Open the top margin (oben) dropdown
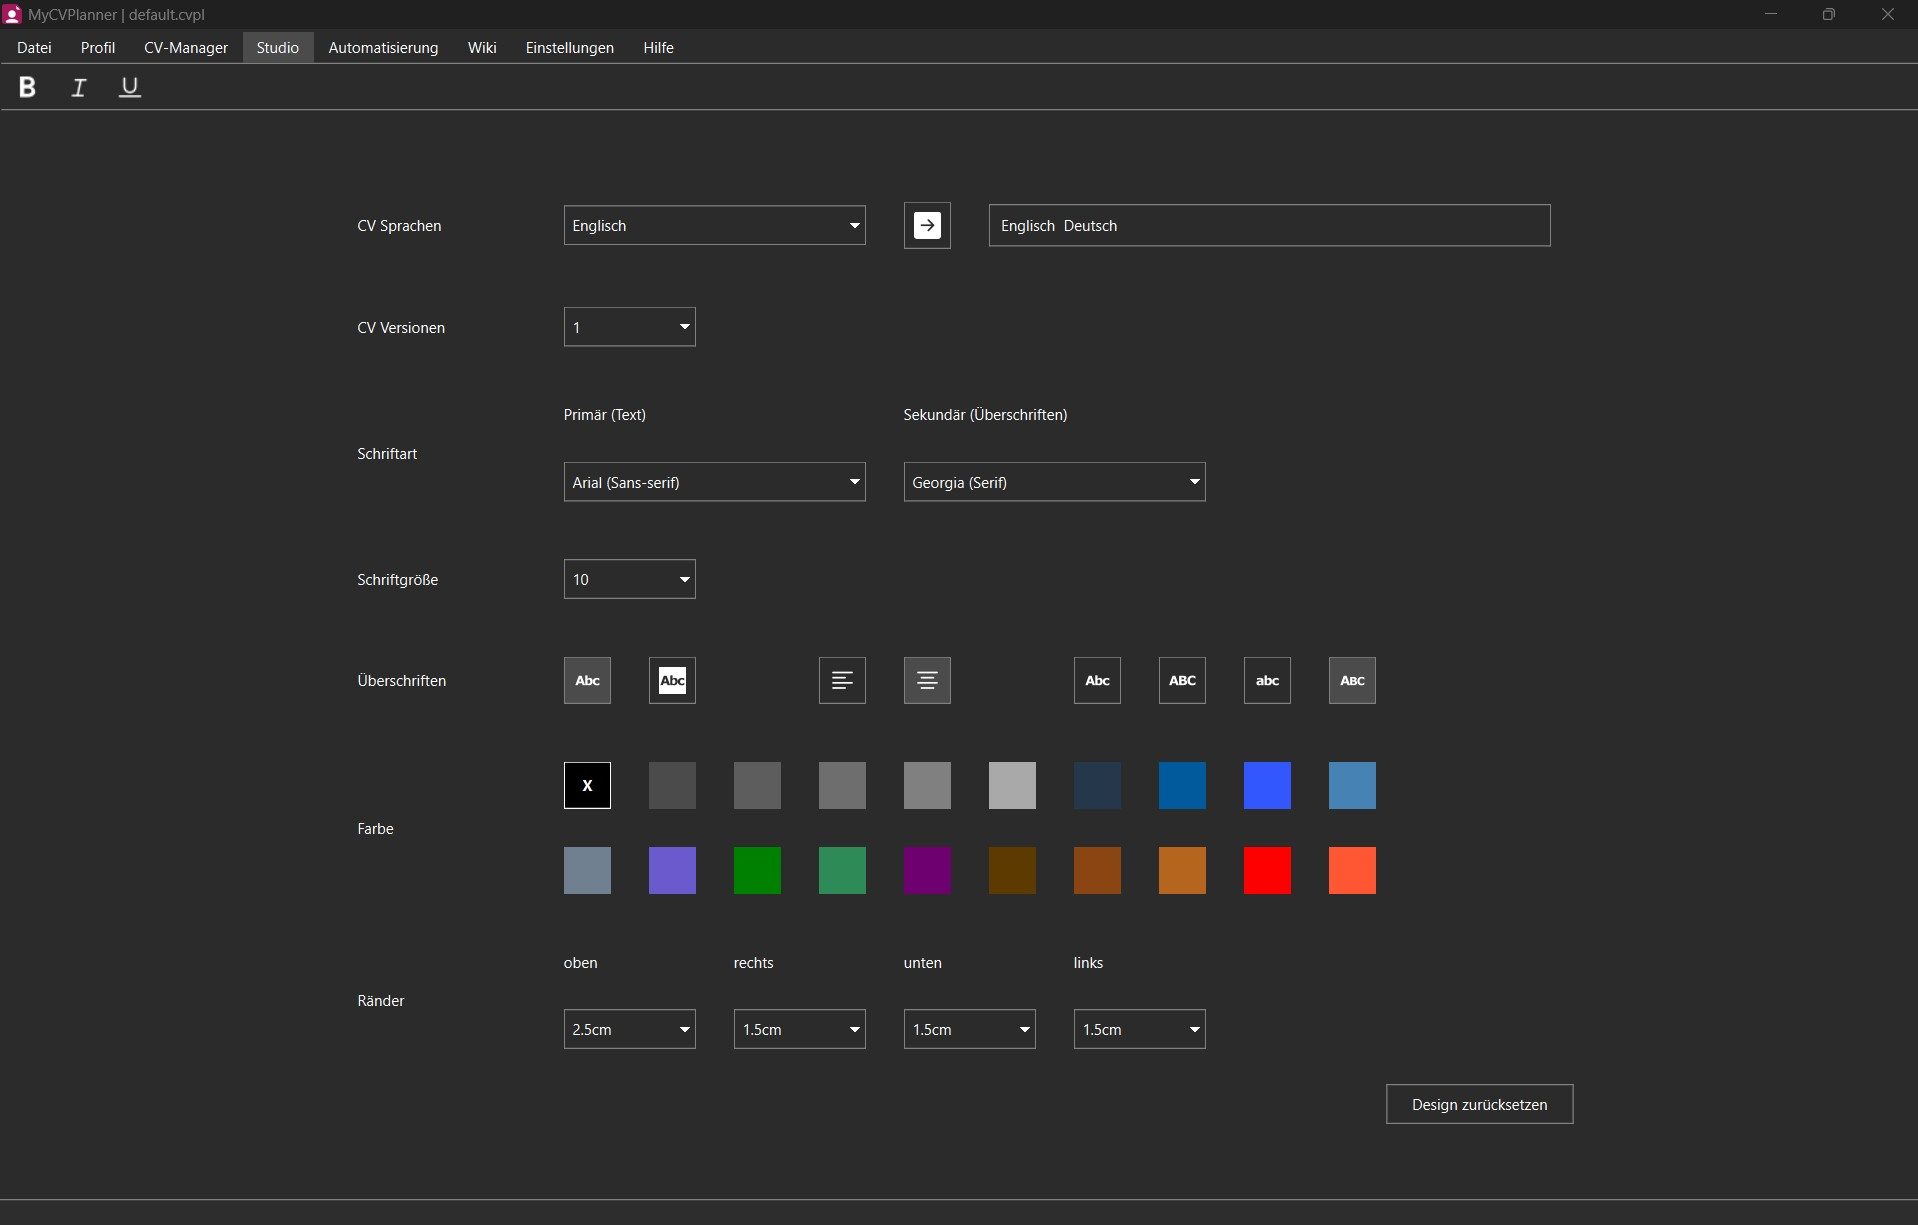1918x1225 pixels. click(x=629, y=1029)
